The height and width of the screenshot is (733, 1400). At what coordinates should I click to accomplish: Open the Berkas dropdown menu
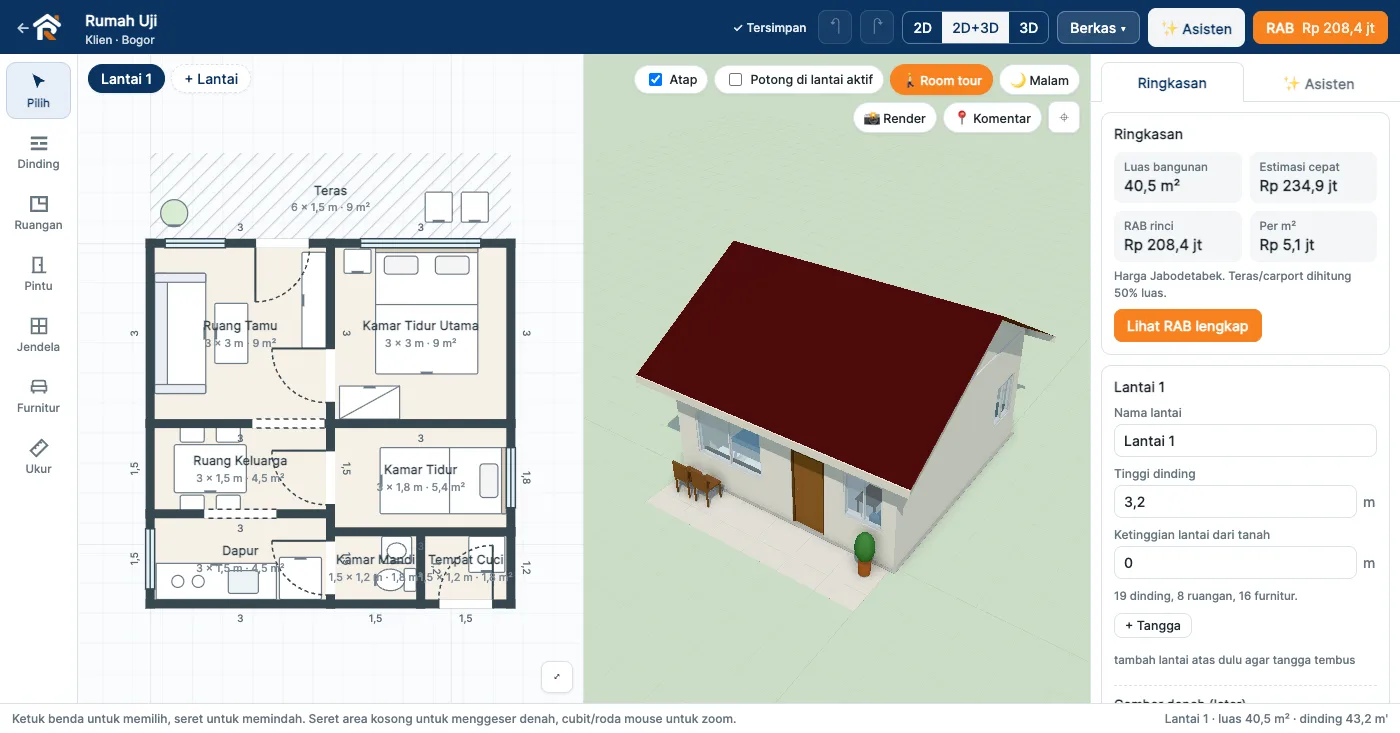point(1098,28)
